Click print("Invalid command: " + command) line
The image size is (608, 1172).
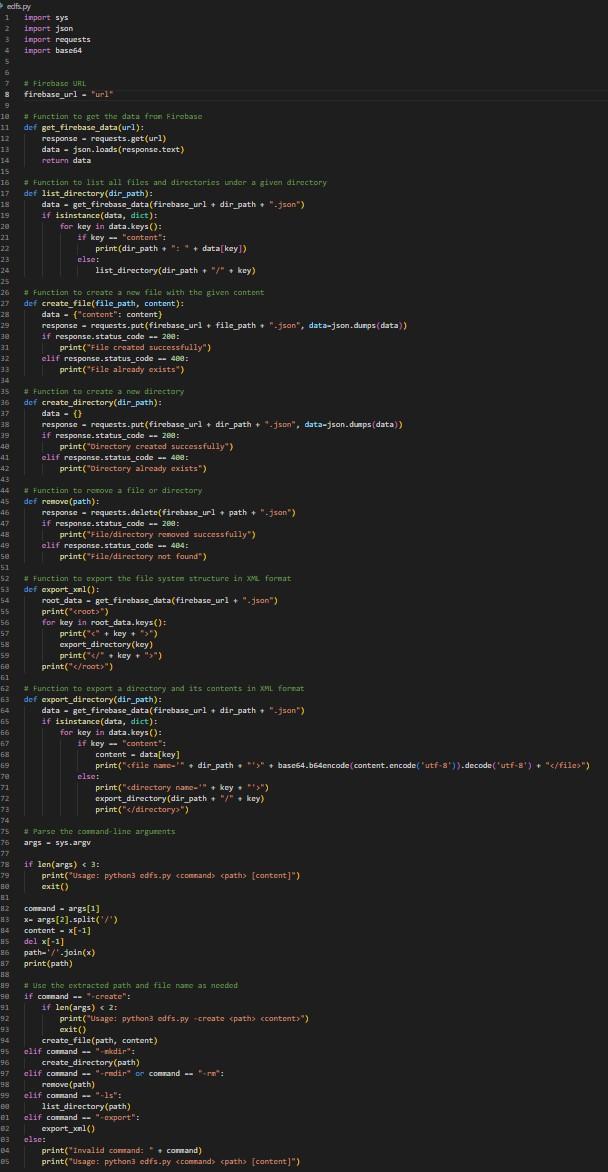(122, 1150)
